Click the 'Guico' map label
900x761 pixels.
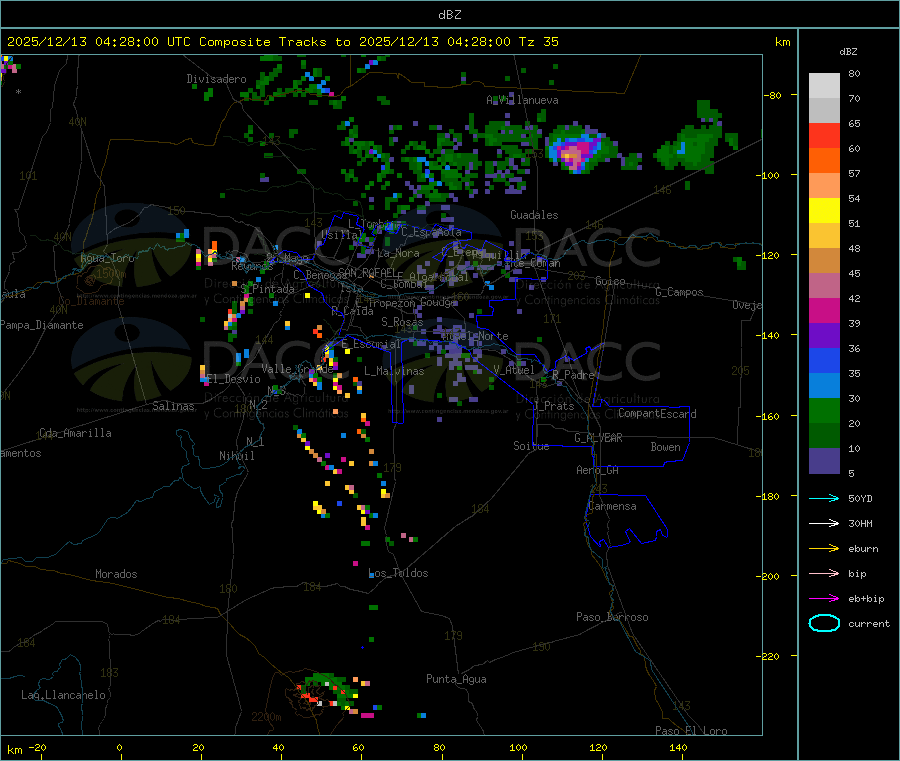(610, 281)
